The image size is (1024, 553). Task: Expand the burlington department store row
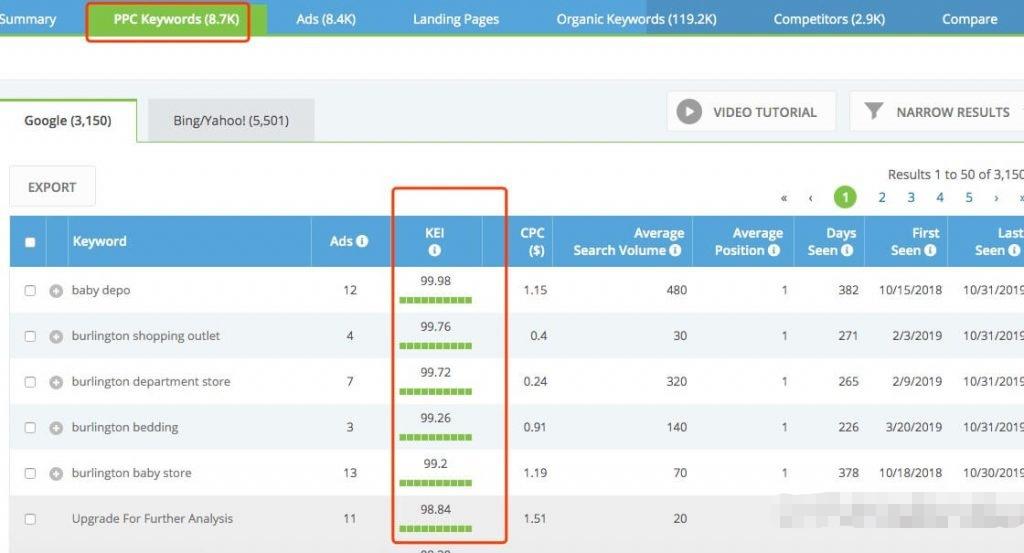pyautogui.click(x=56, y=382)
